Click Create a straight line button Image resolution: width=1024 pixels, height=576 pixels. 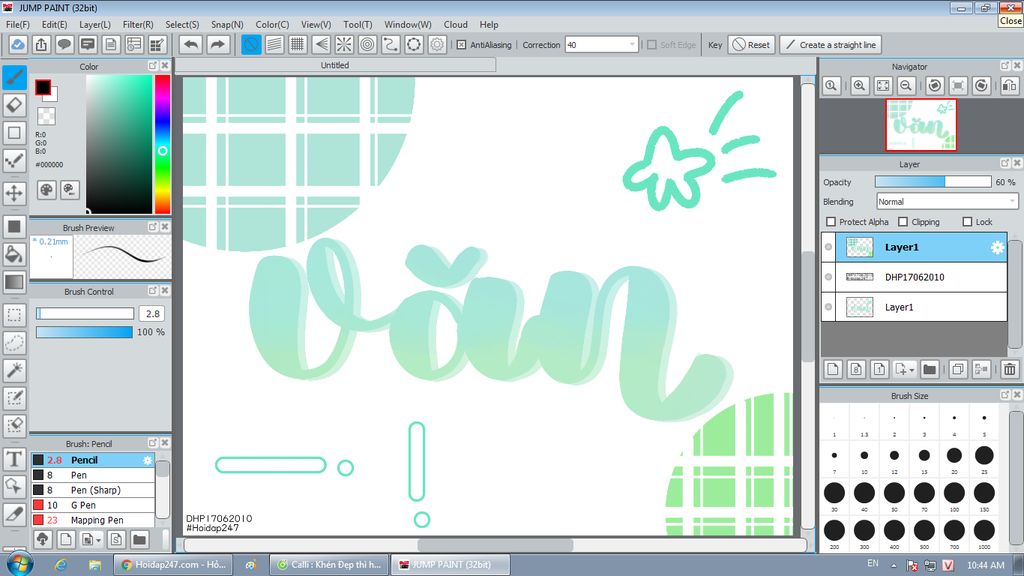(x=831, y=44)
